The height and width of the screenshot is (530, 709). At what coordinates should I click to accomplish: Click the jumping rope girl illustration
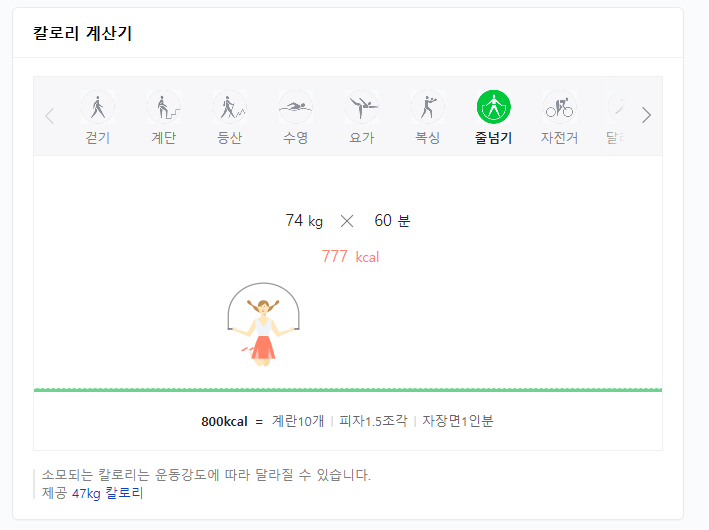[x=264, y=325]
